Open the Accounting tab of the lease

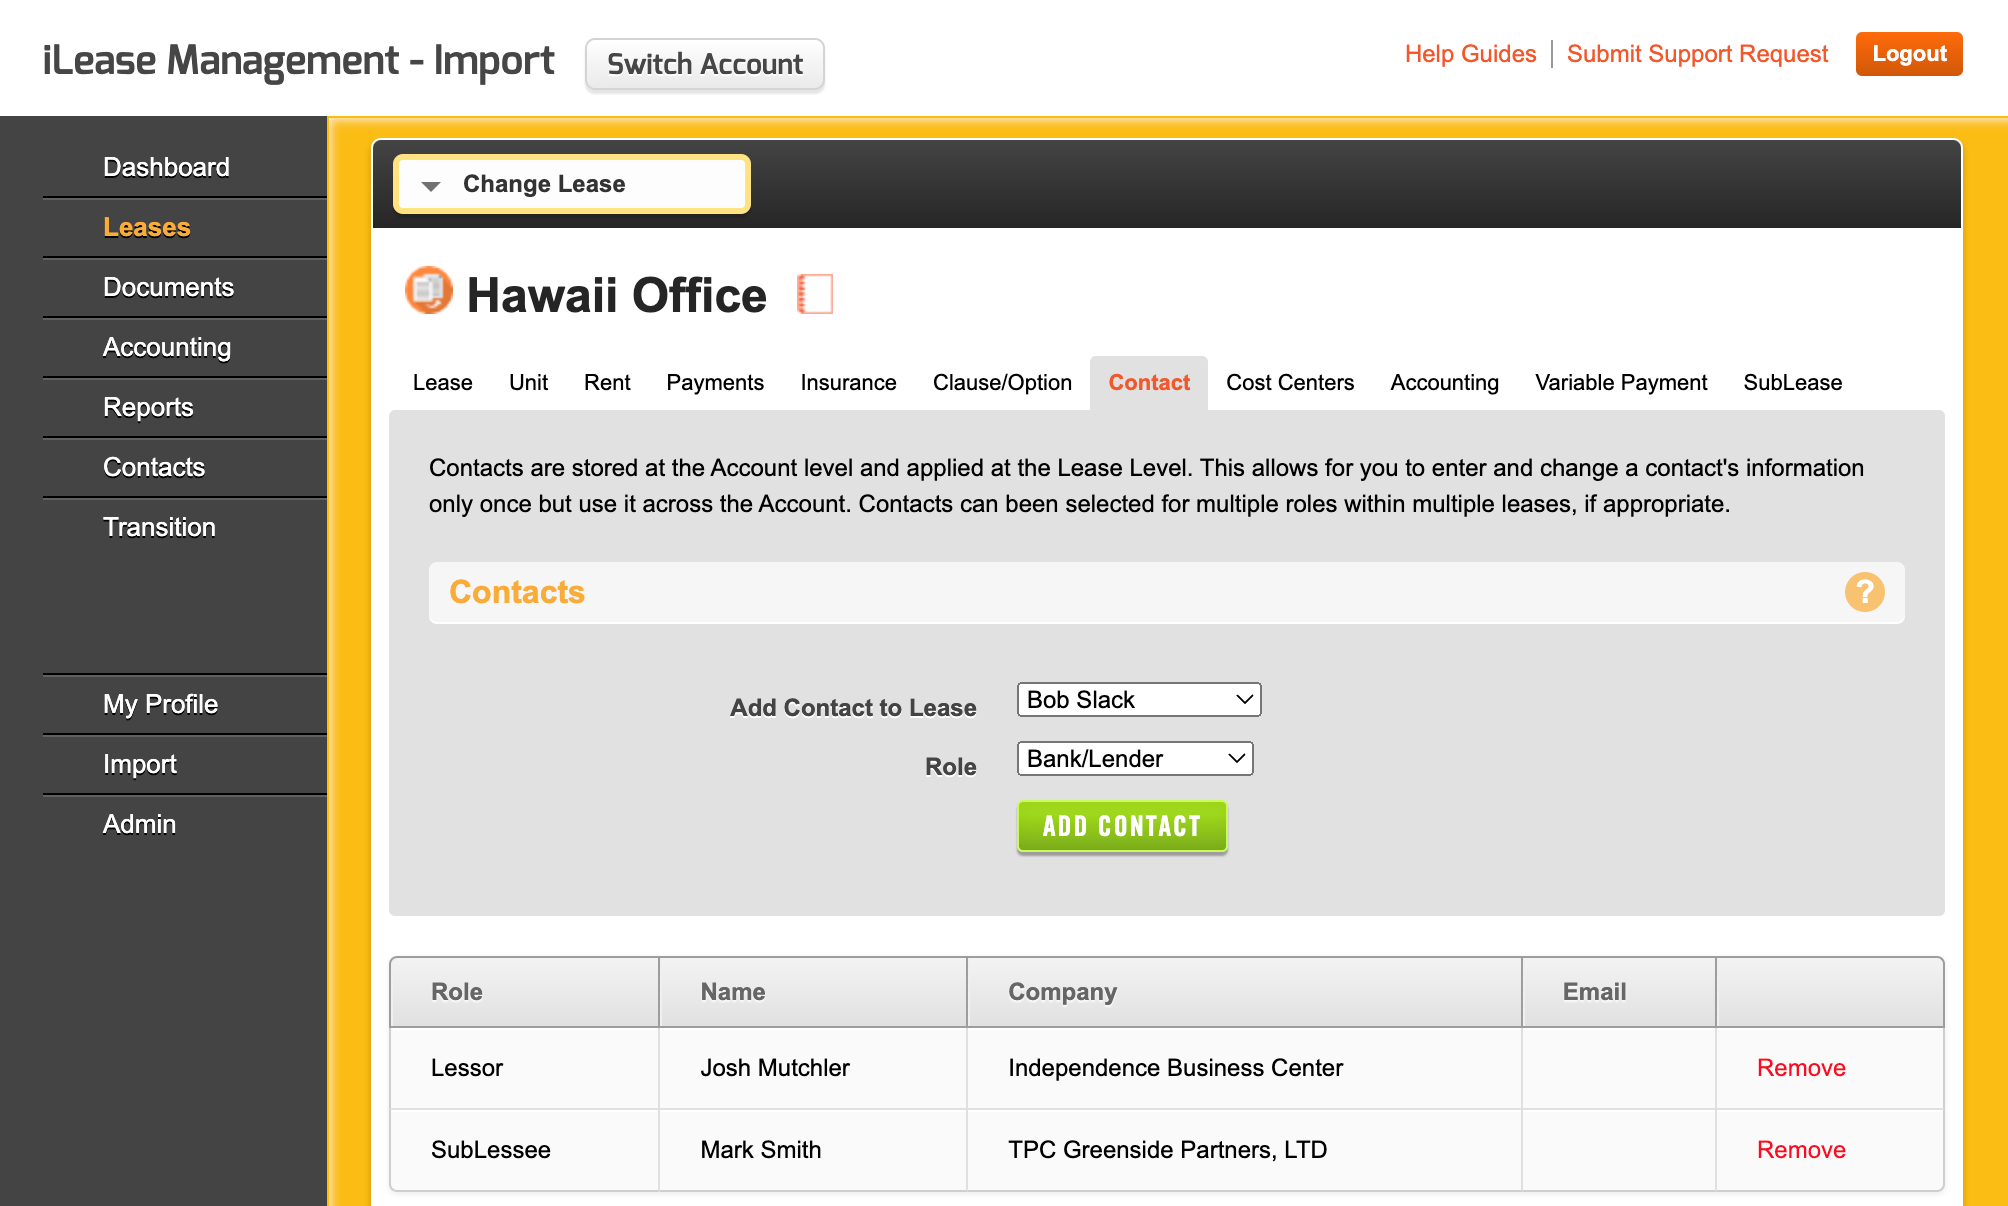click(1444, 383)
